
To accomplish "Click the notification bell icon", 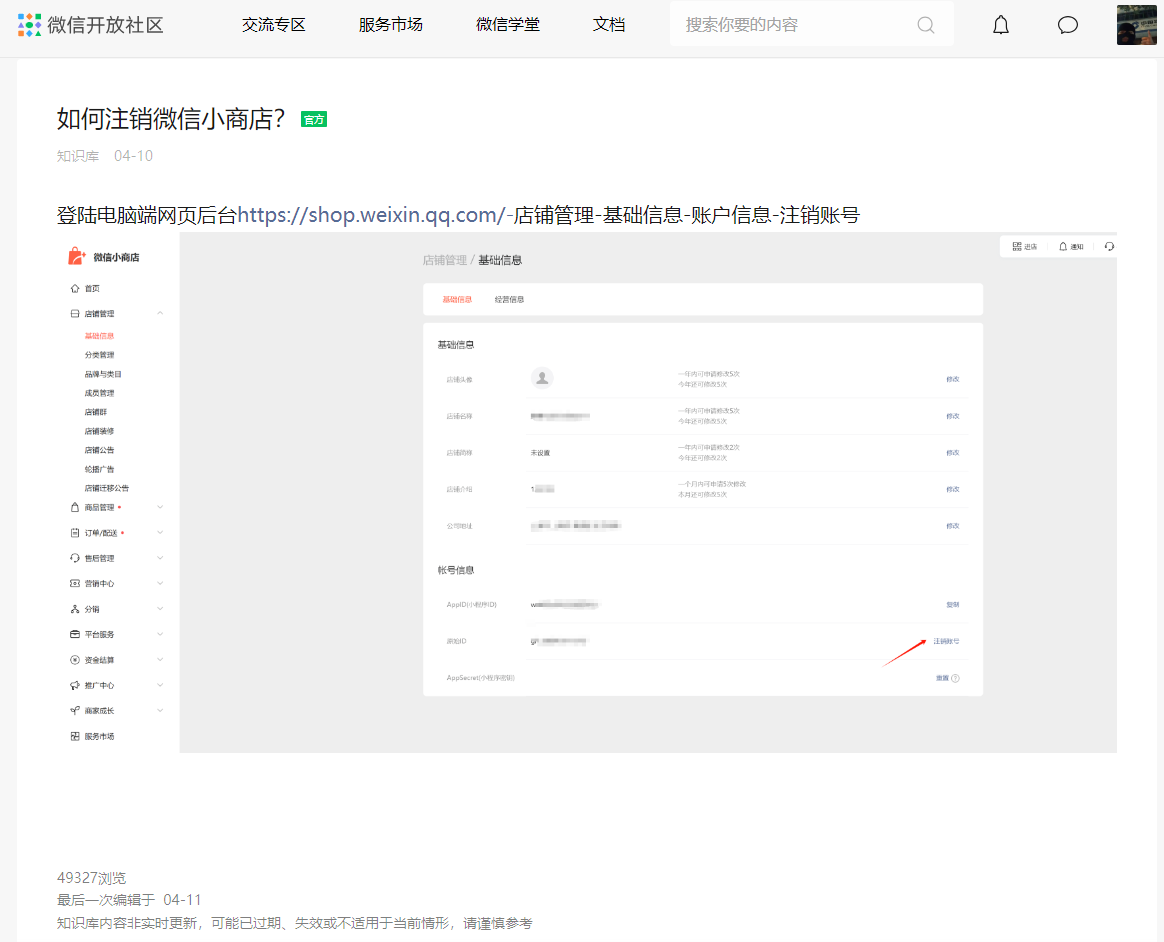I will click(x=1001, y=25).
